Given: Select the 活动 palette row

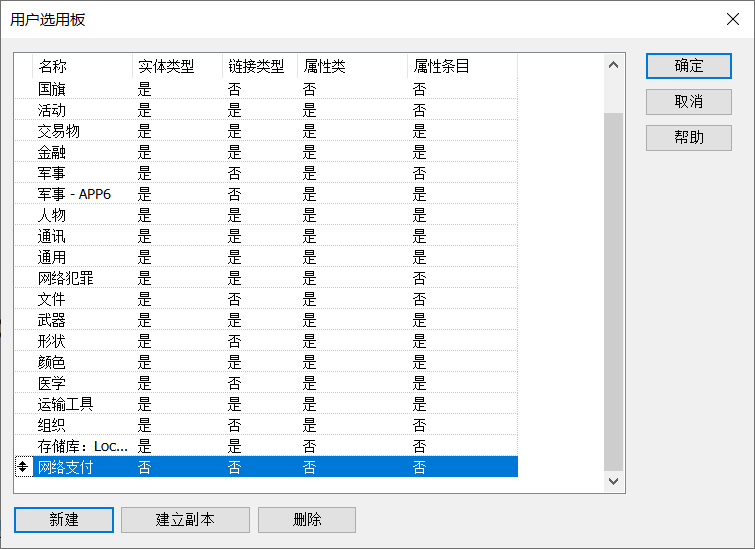Looking at the screenshot, I should pyautogui.click(x=266, y=110).
